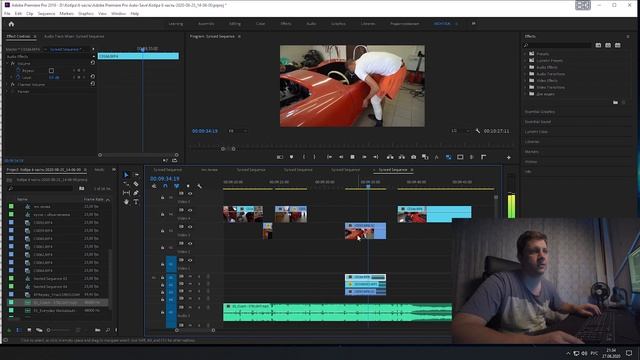The image size is (640, 360).
Task: Open the Essential Sound panel
Action: point(538,122)
